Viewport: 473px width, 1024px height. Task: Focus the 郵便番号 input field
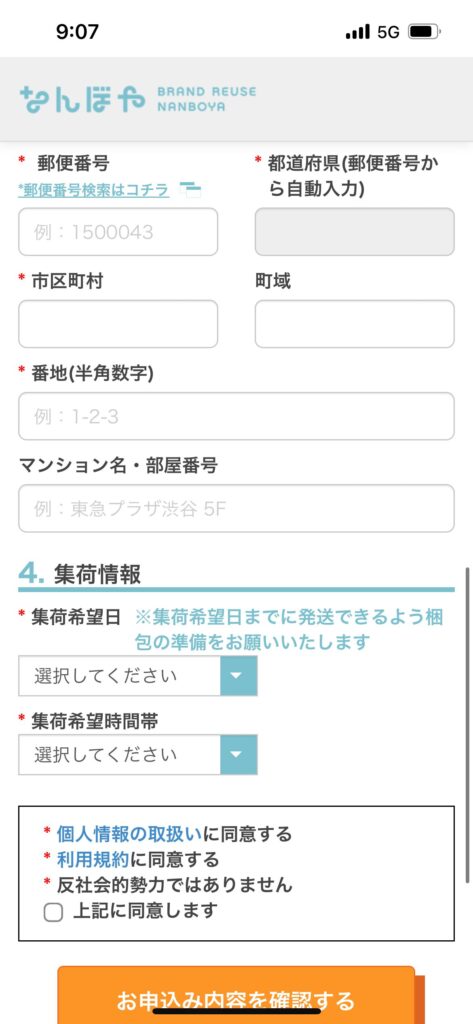coord(118,232)
